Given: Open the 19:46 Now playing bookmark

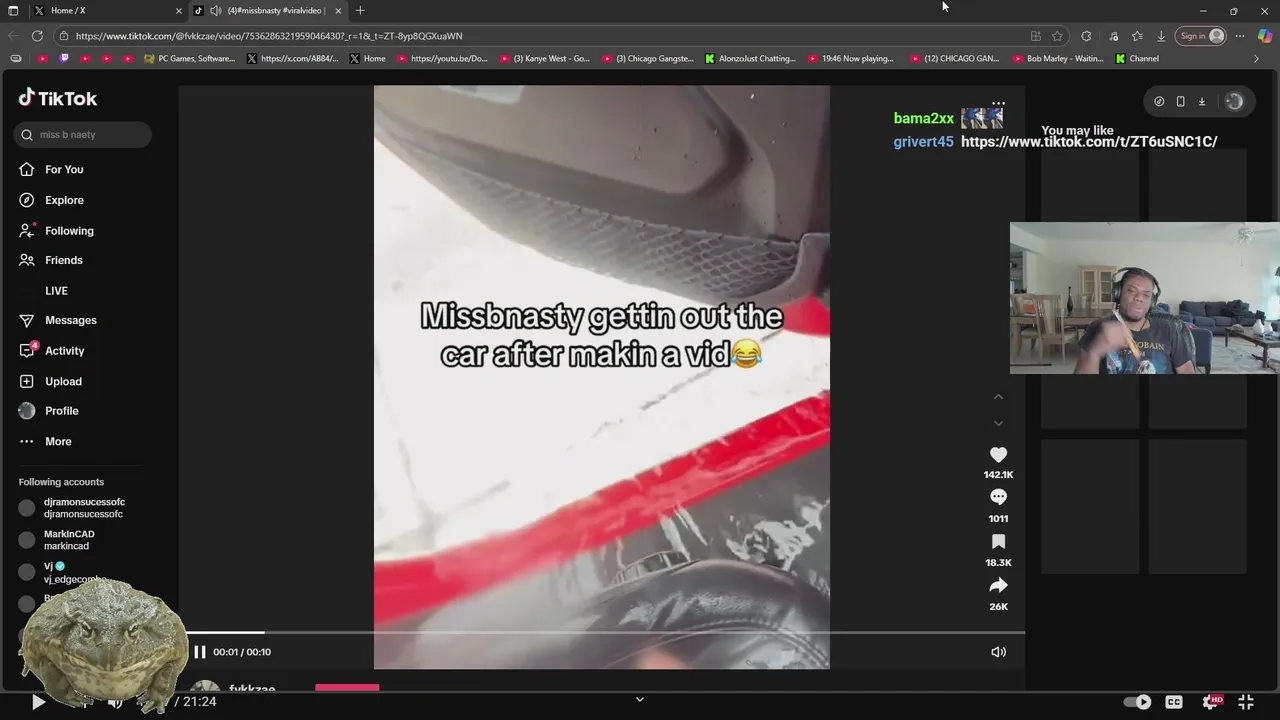Looking at the screenshot, I should (851, 59).
